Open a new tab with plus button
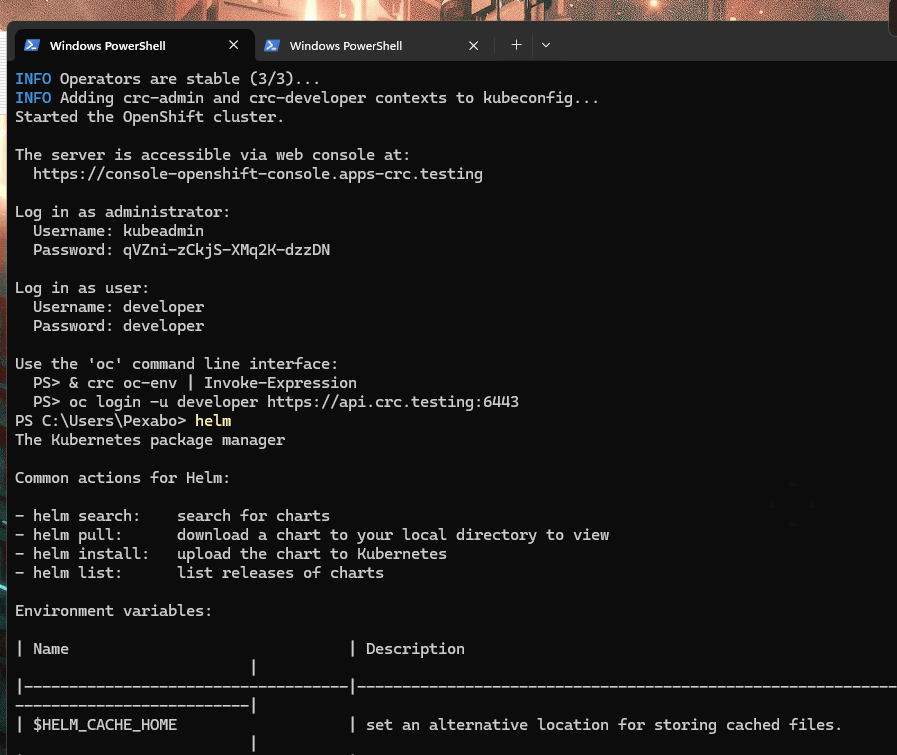 click(x=516, y=45)
